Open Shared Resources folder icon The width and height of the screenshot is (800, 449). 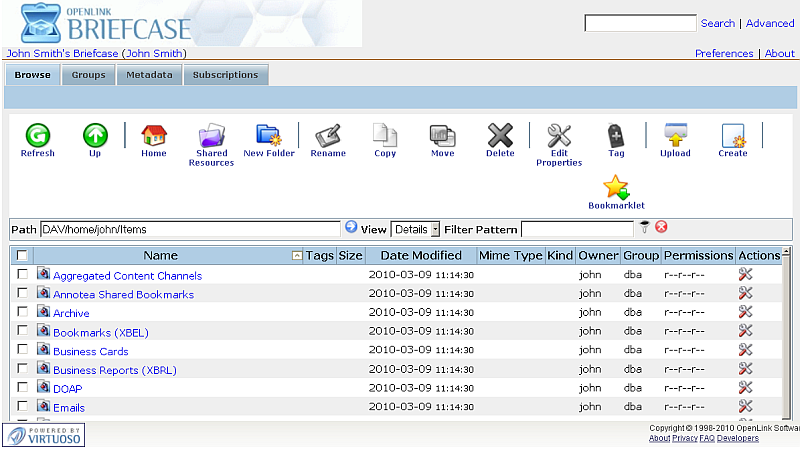click(211, 136)
